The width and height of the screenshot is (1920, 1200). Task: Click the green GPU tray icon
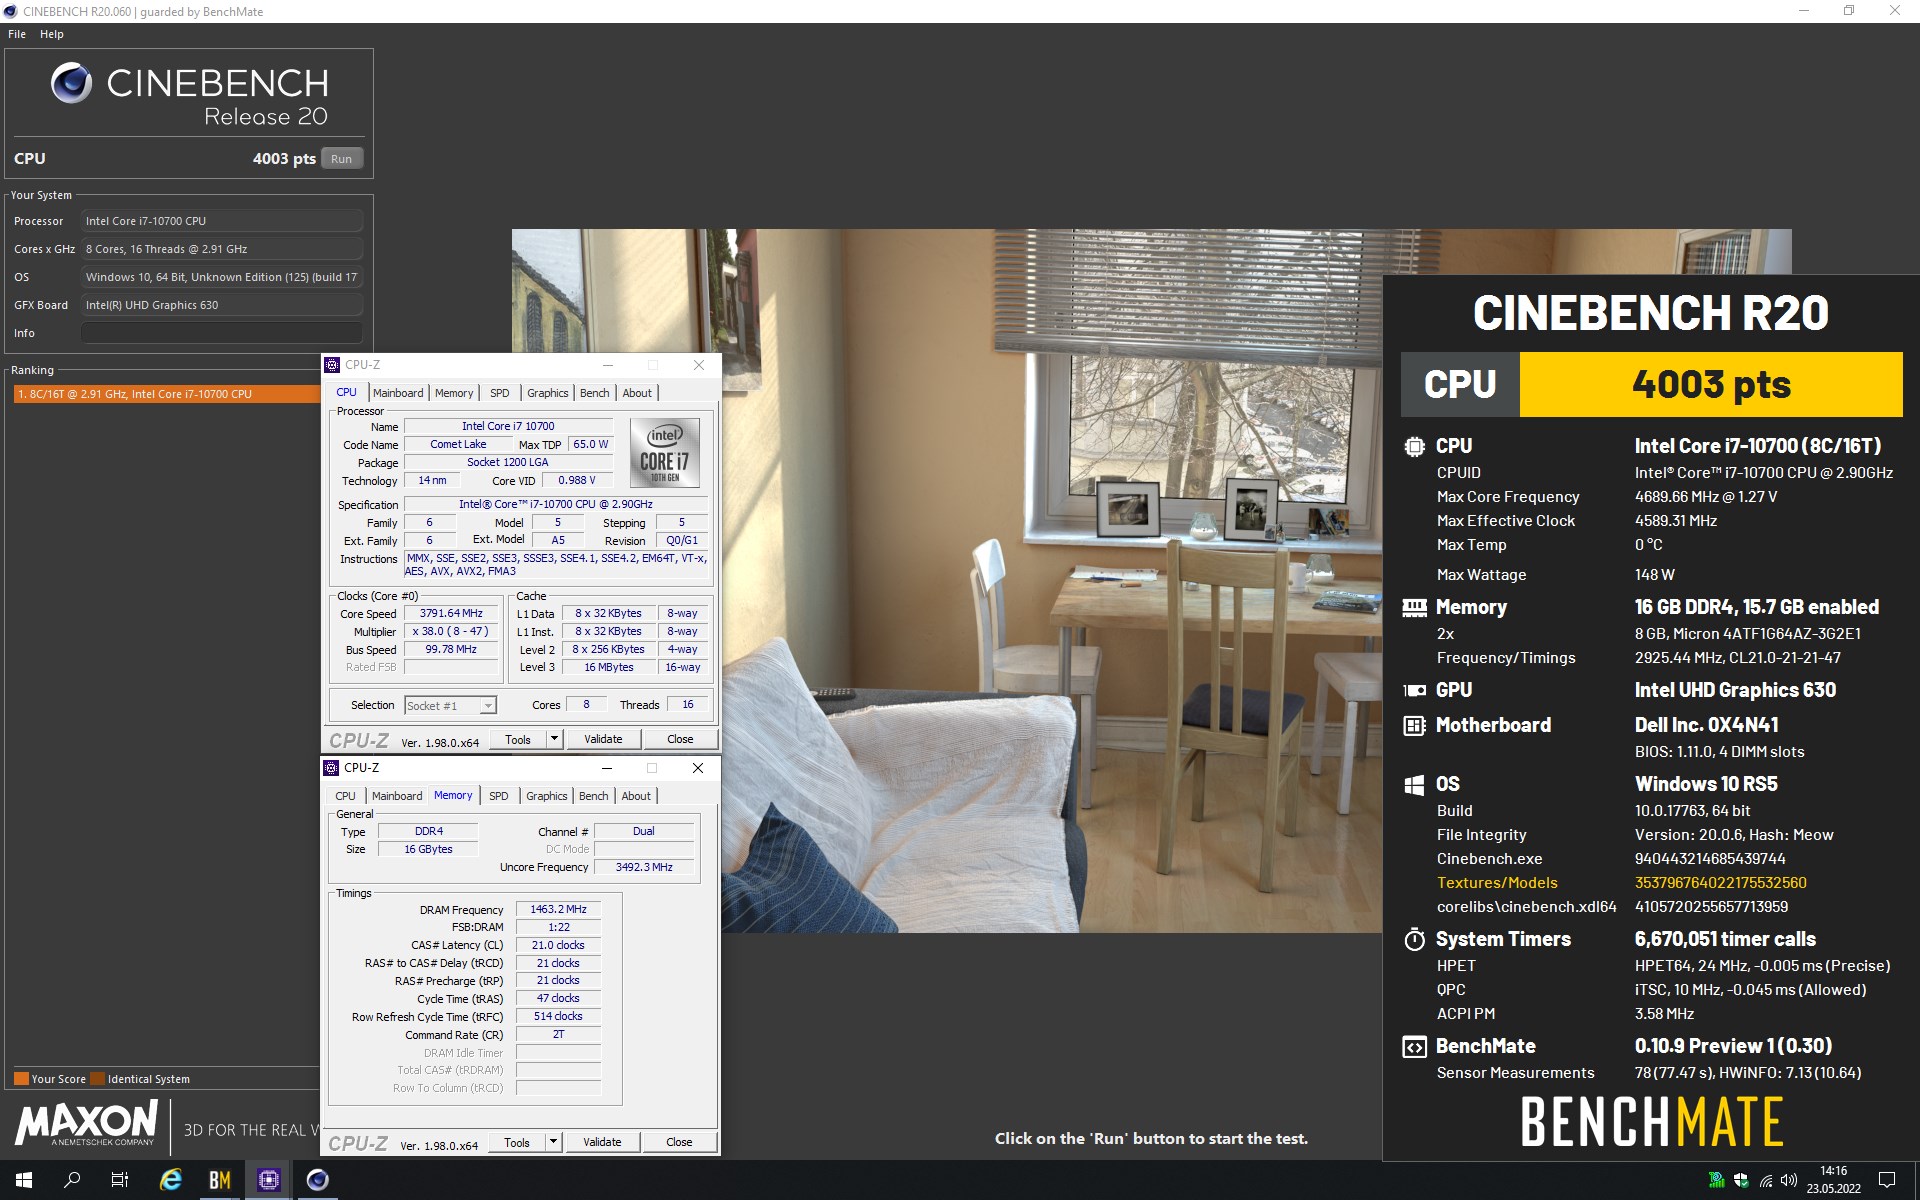point(1717,1181)
